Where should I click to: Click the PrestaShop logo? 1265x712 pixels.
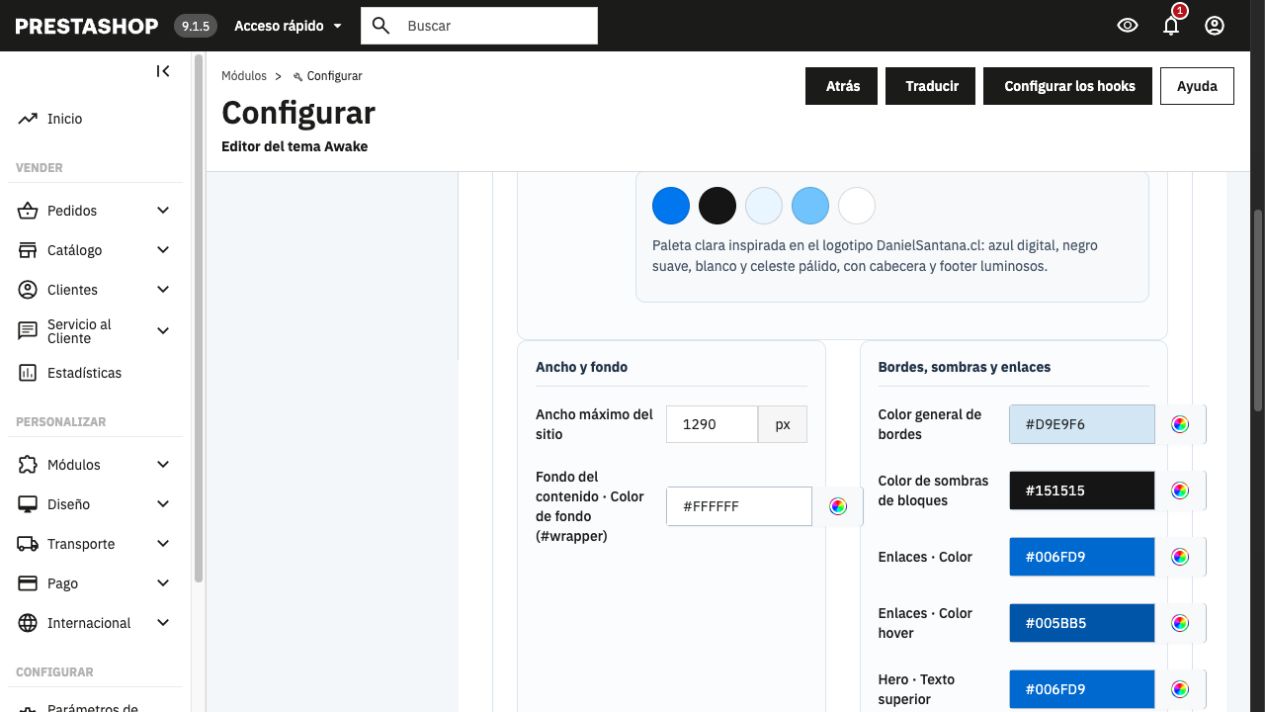point(87,26)
